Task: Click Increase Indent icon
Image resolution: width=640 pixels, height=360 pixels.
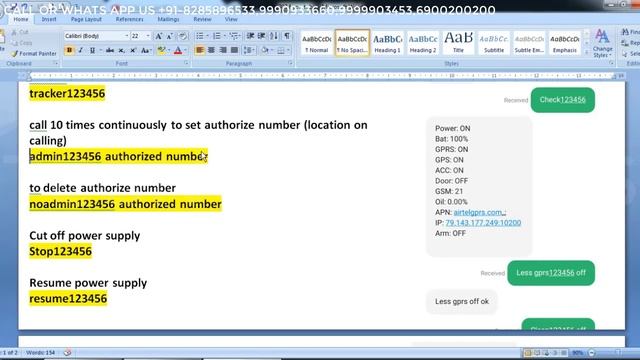Action: coord(262,36)
